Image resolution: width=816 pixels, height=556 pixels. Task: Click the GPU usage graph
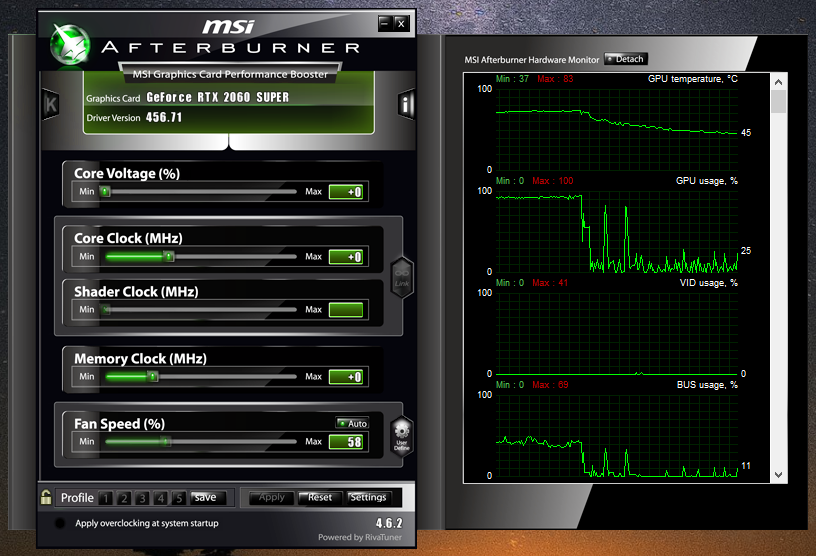pyautogui.click(x=617, y=231)
